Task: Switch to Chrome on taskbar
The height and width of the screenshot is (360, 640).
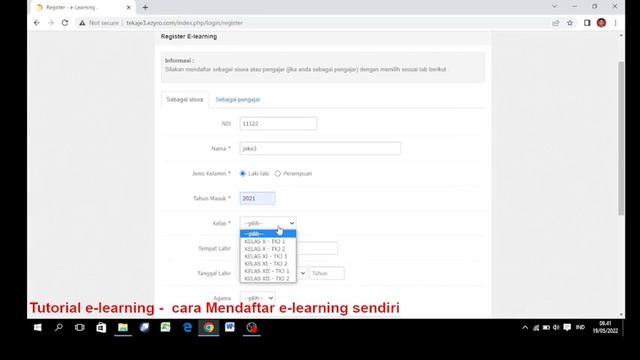Action: tap(209, 327)
